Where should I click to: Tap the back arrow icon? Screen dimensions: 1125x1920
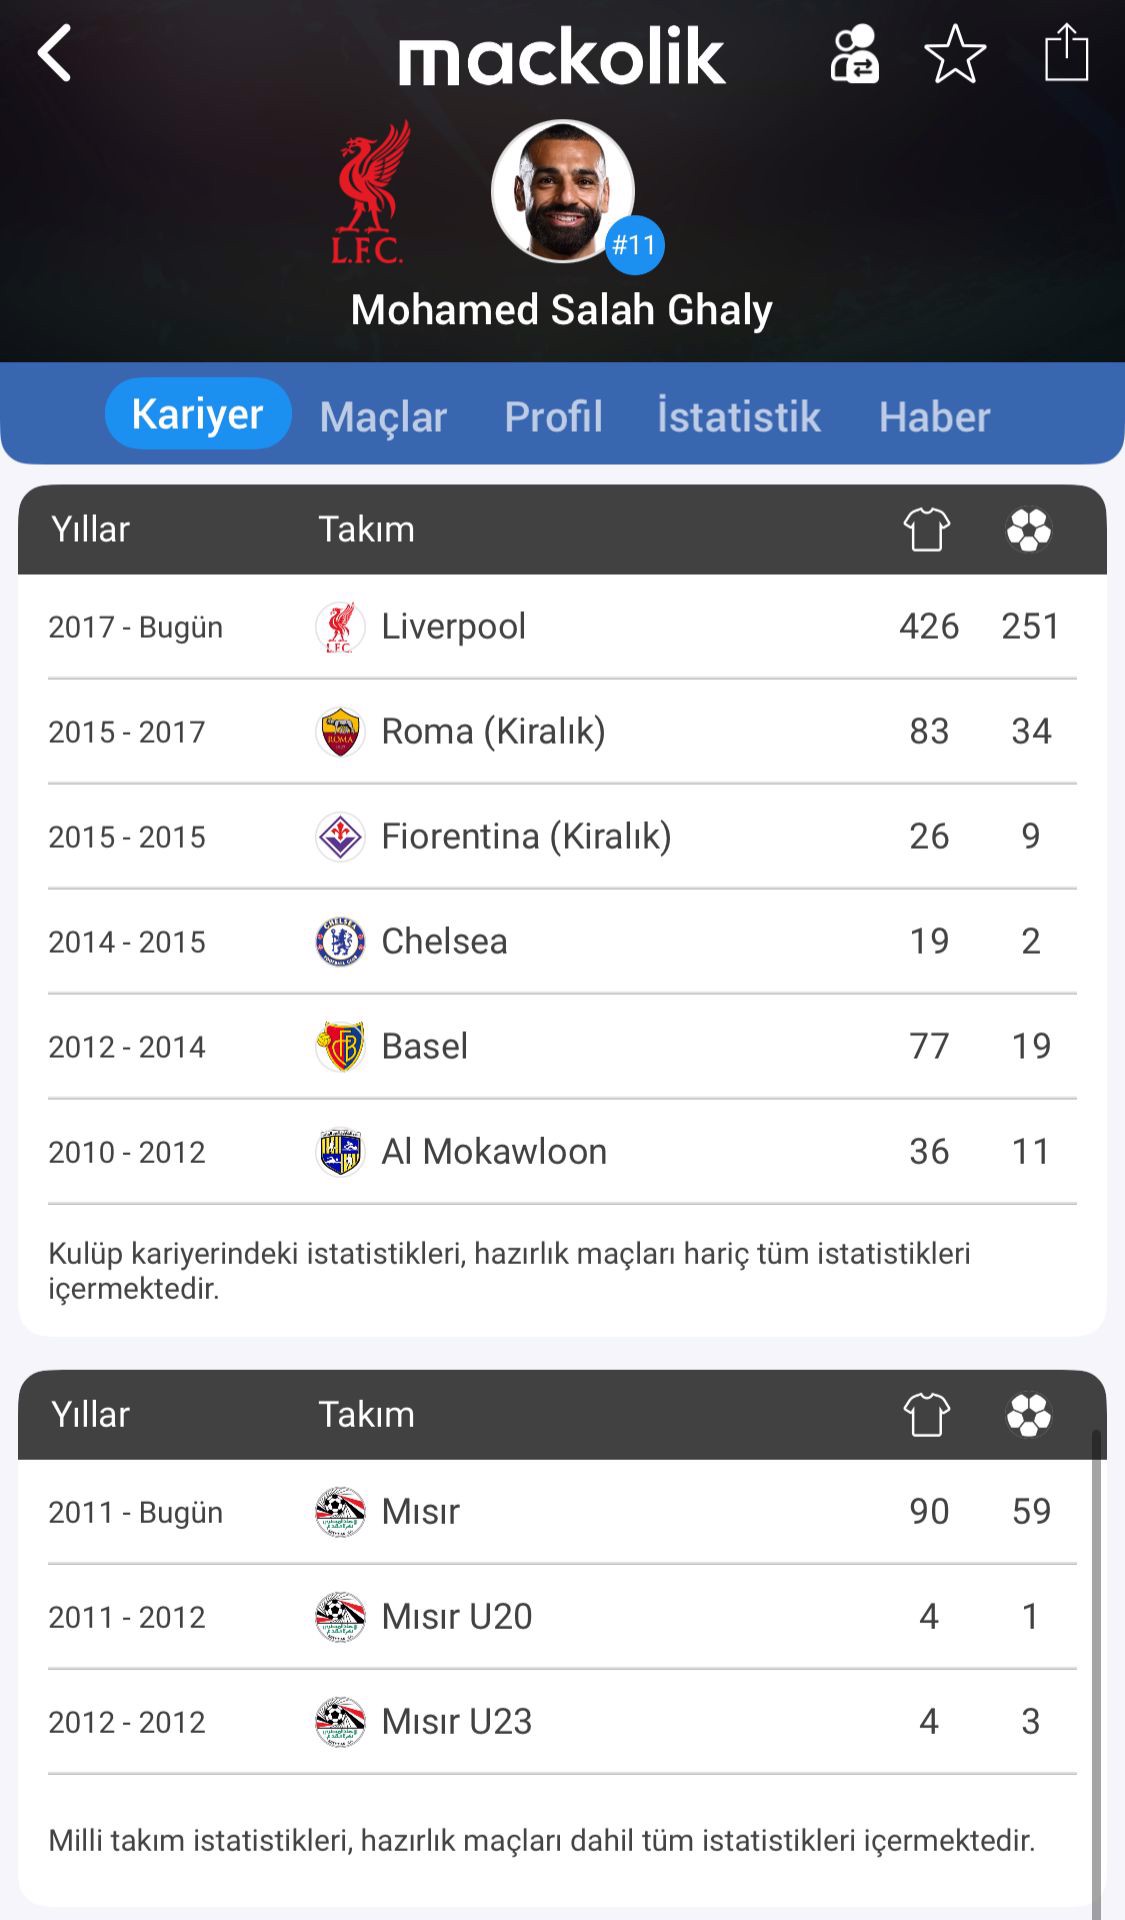(55, 53)
